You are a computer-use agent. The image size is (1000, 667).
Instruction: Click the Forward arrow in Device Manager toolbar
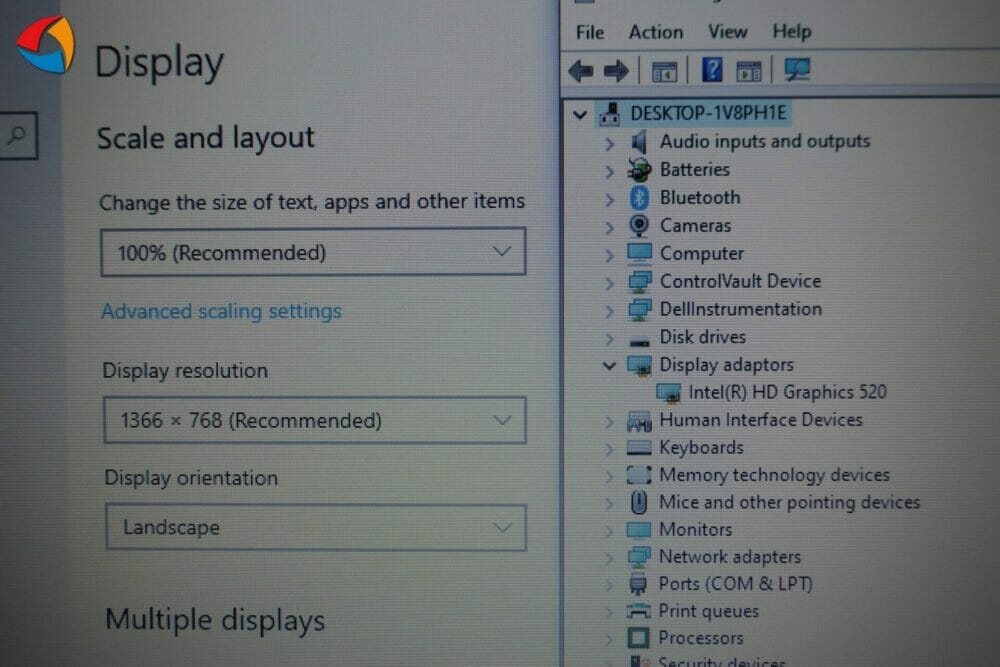[x=615, y=70]
